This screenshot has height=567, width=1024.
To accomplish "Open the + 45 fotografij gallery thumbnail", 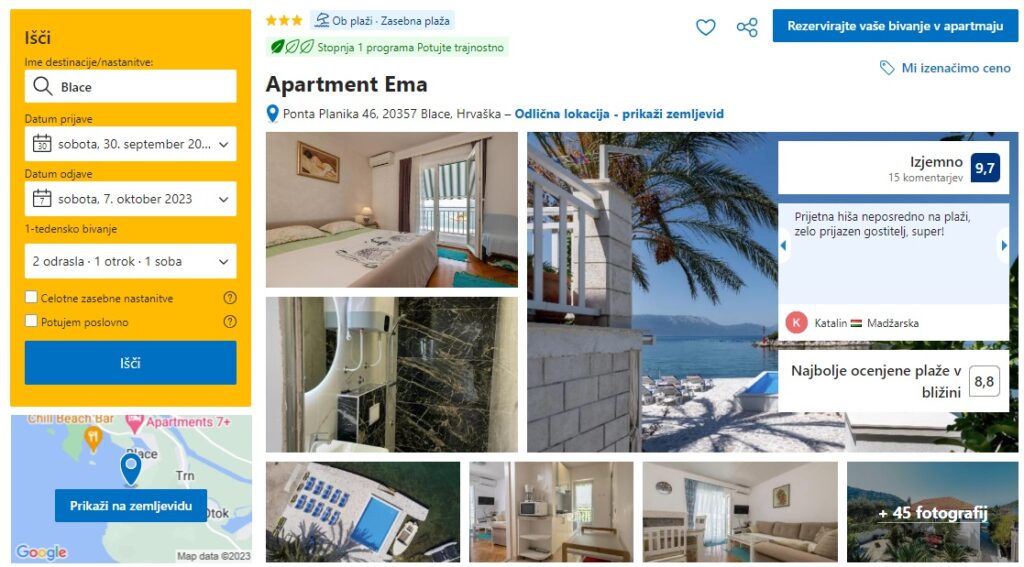I will click(x=932, y=512).
